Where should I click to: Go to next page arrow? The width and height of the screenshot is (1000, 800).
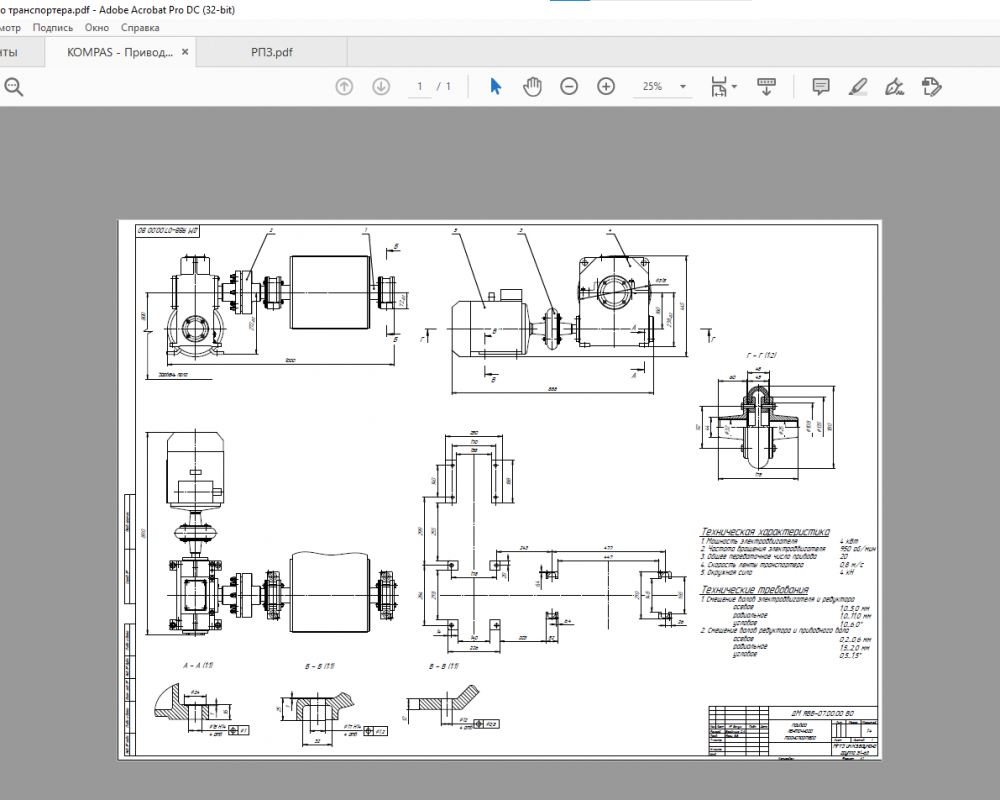[381, 87]
